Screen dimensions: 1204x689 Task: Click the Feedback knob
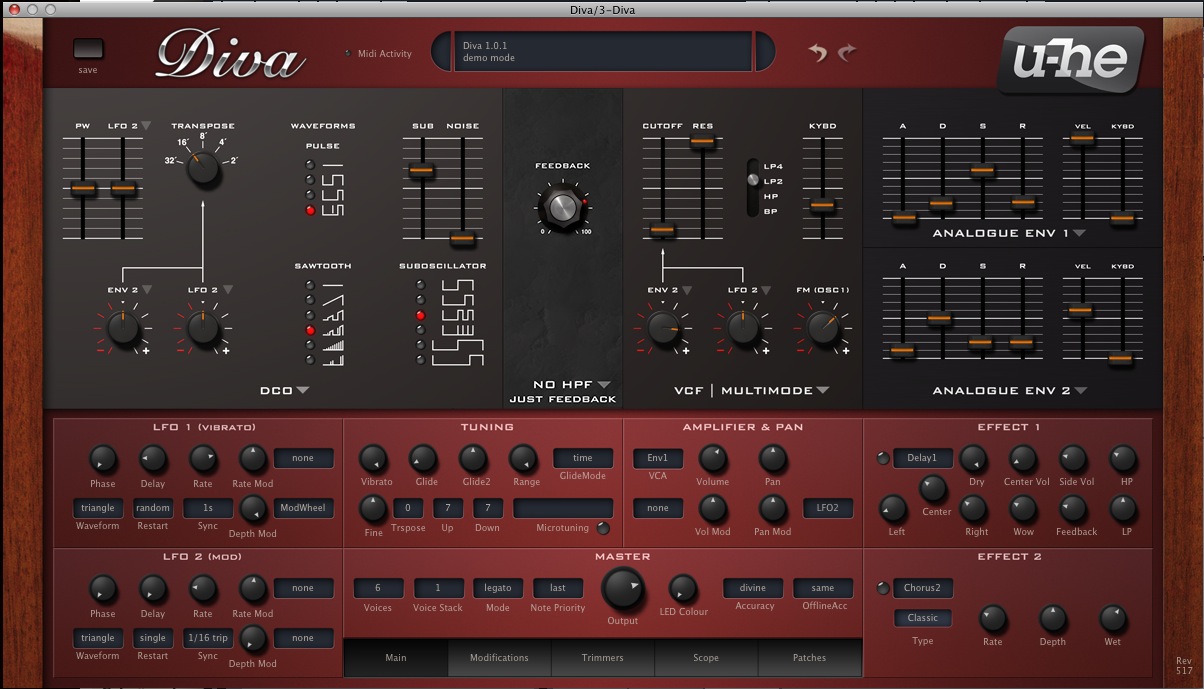[562, 207]
